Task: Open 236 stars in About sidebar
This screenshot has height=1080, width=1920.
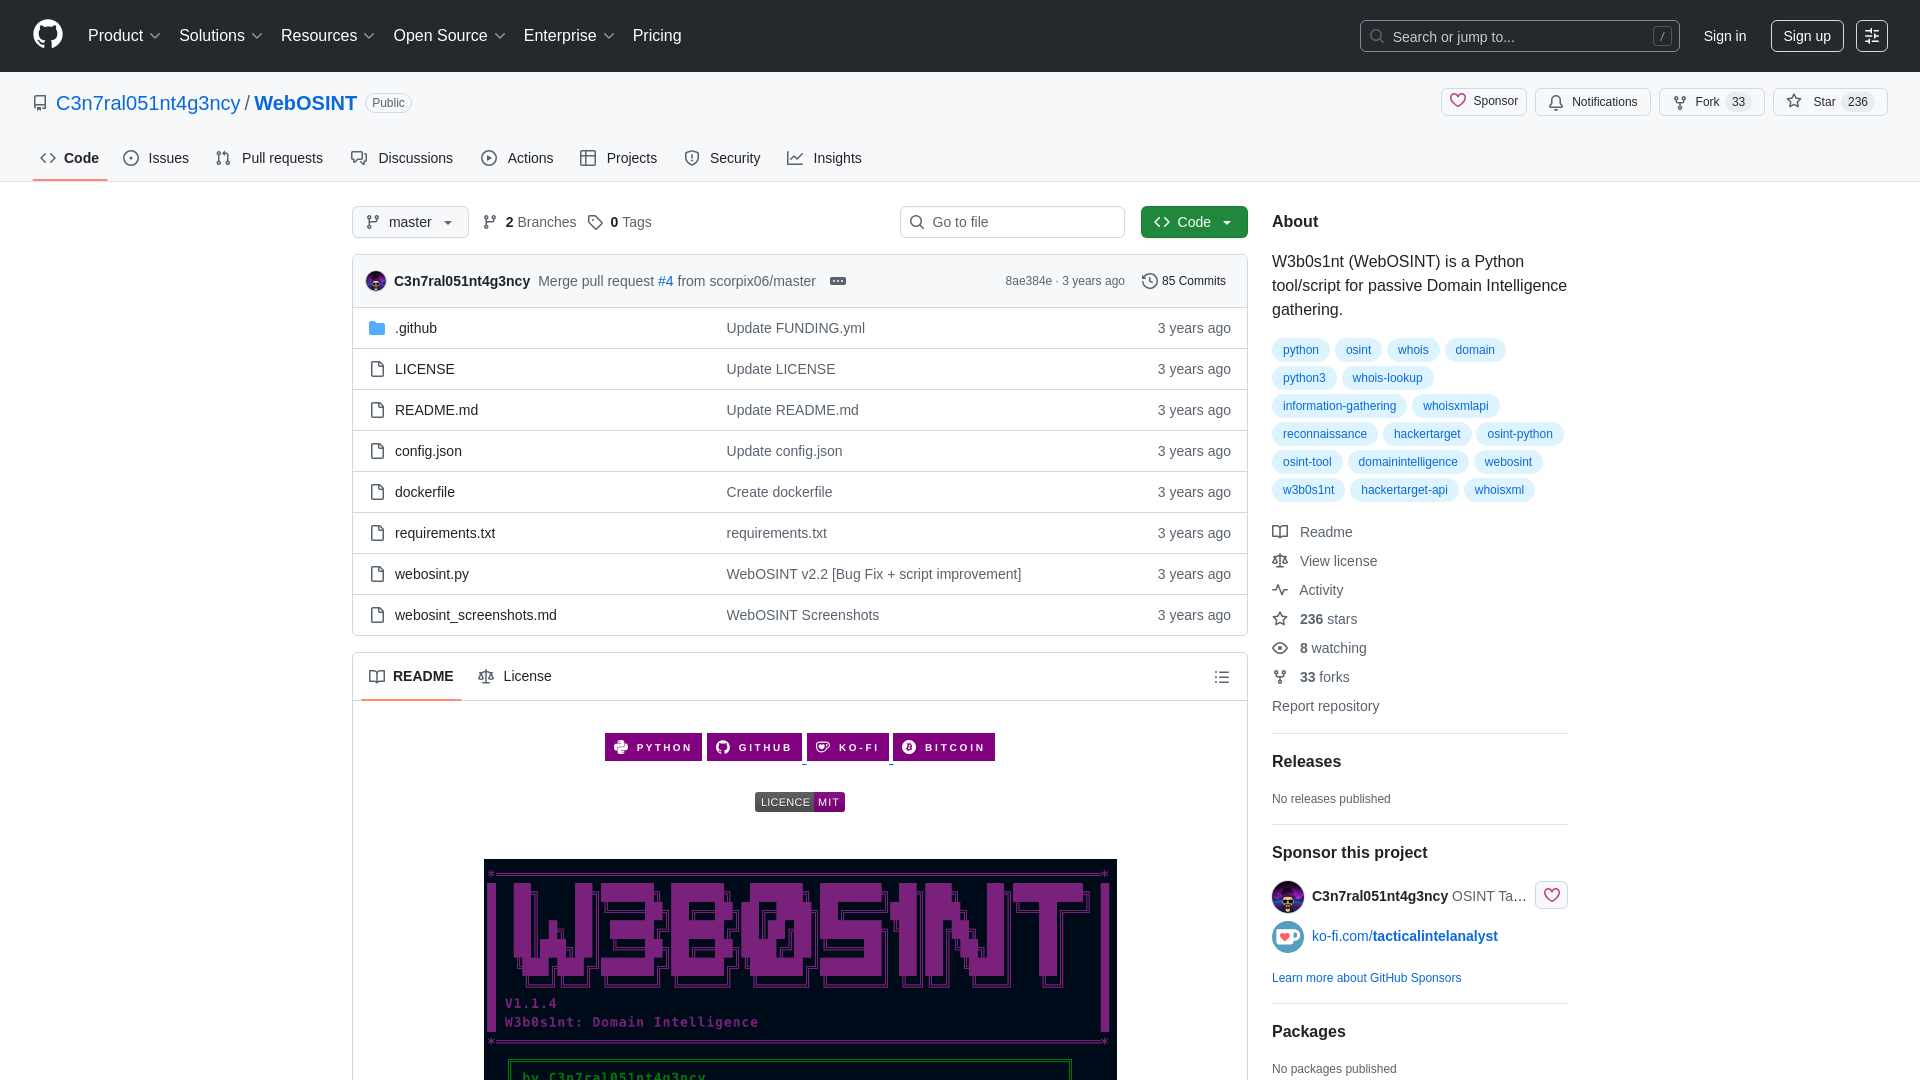Action: (x=1315, y=619)
